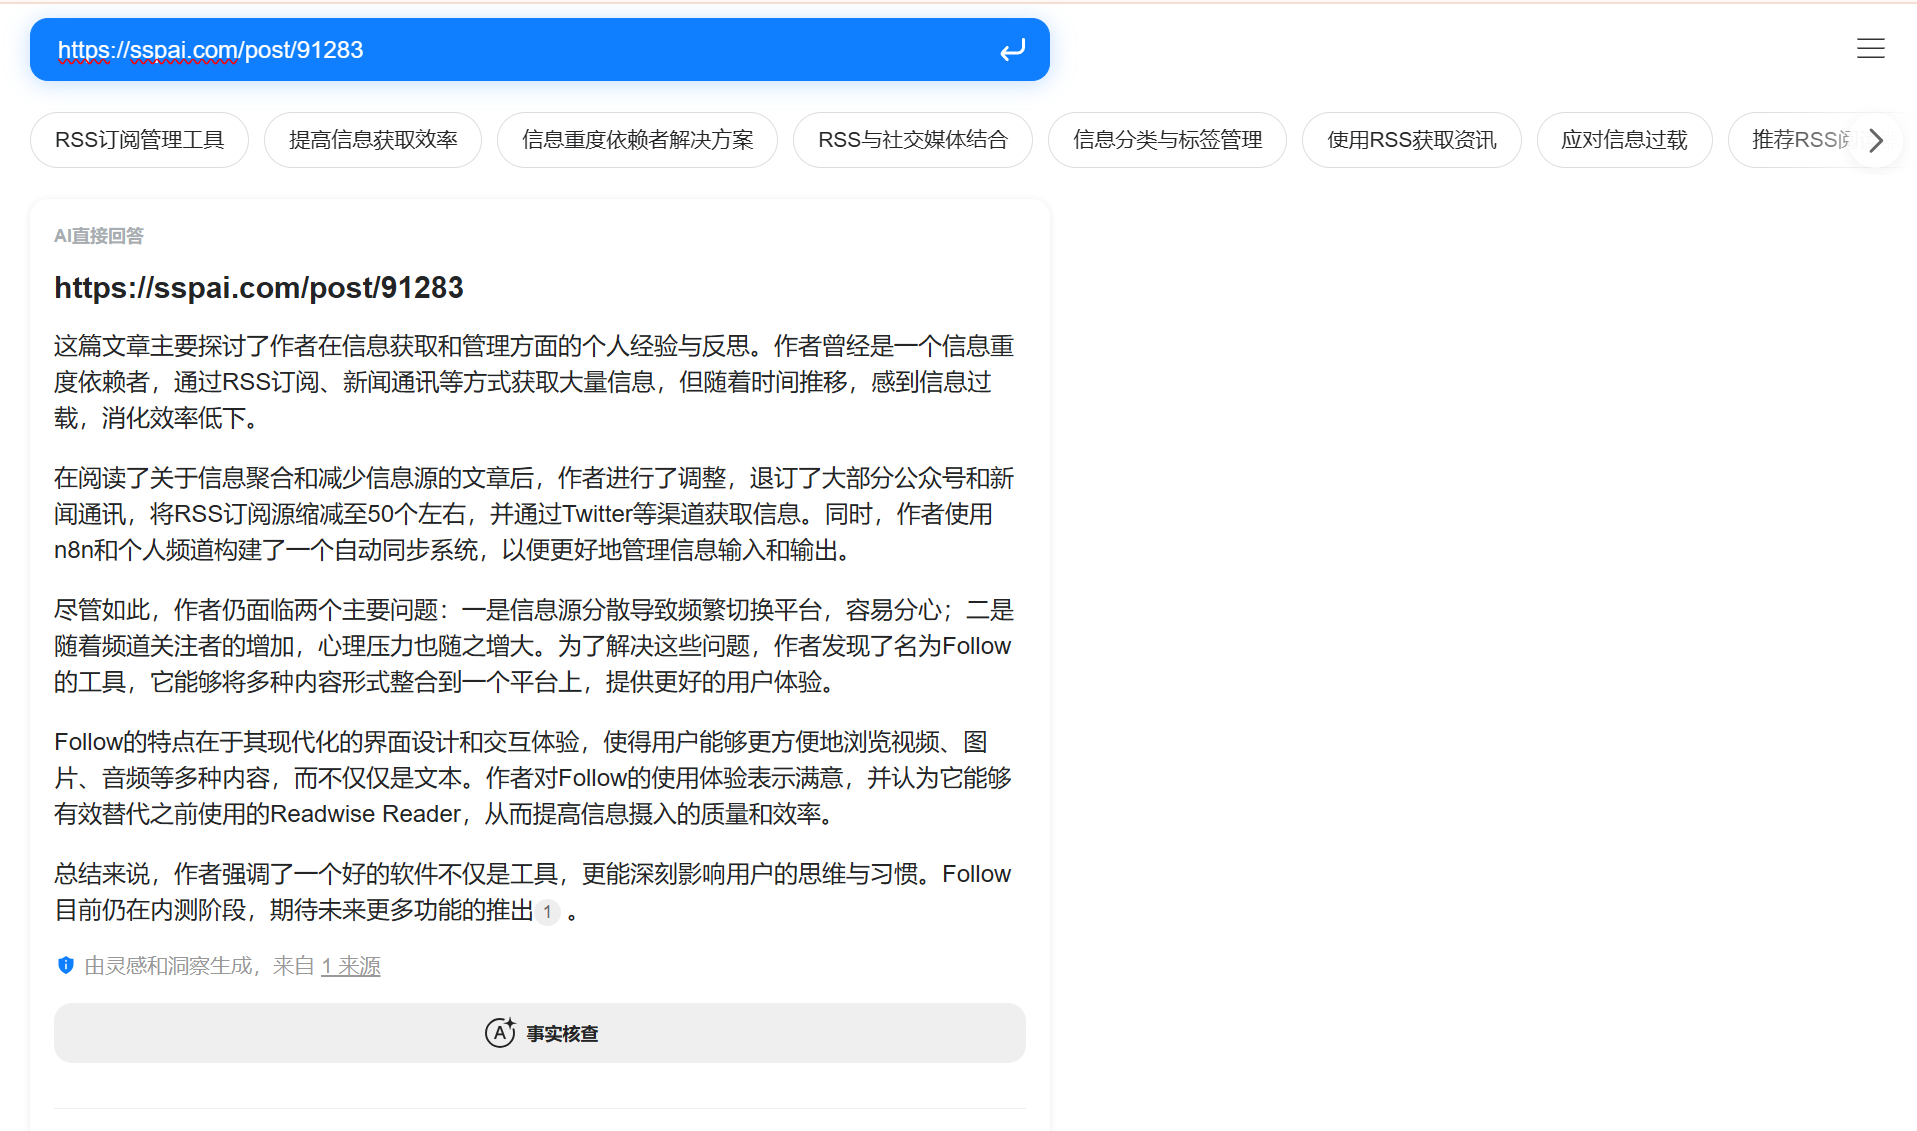Select the RSS订阅管理工具 topic chip

click(139, 140)
